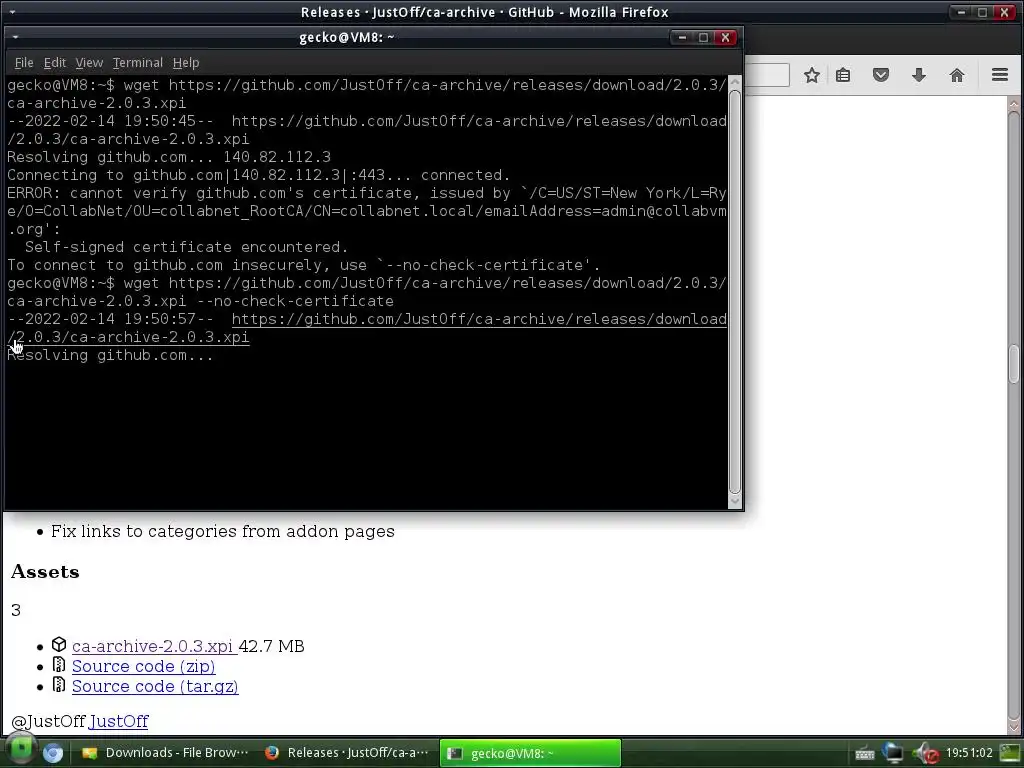
Task: Open the terminal File menu
Action: pyautogui.click(x=24, y=63)
